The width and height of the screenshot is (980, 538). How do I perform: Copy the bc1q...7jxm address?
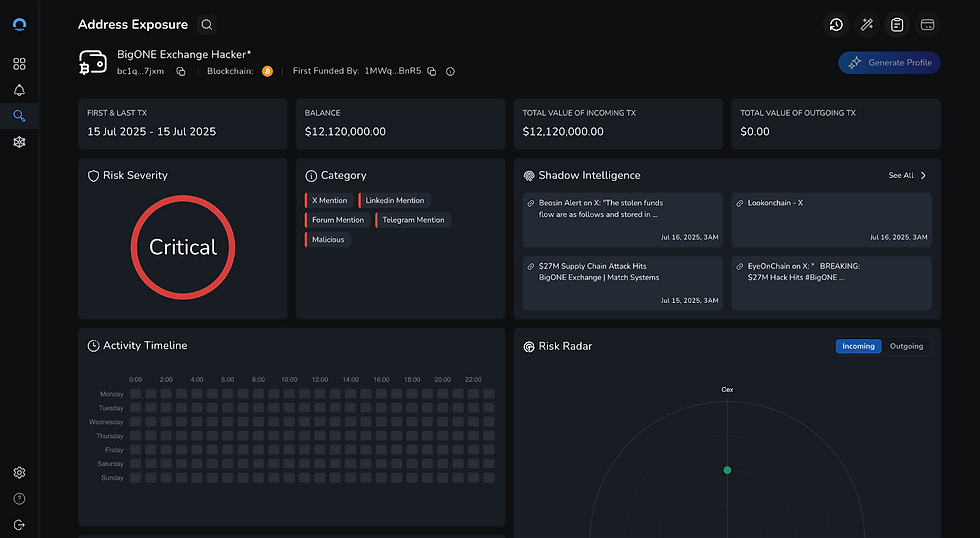(x=181, y=71)
